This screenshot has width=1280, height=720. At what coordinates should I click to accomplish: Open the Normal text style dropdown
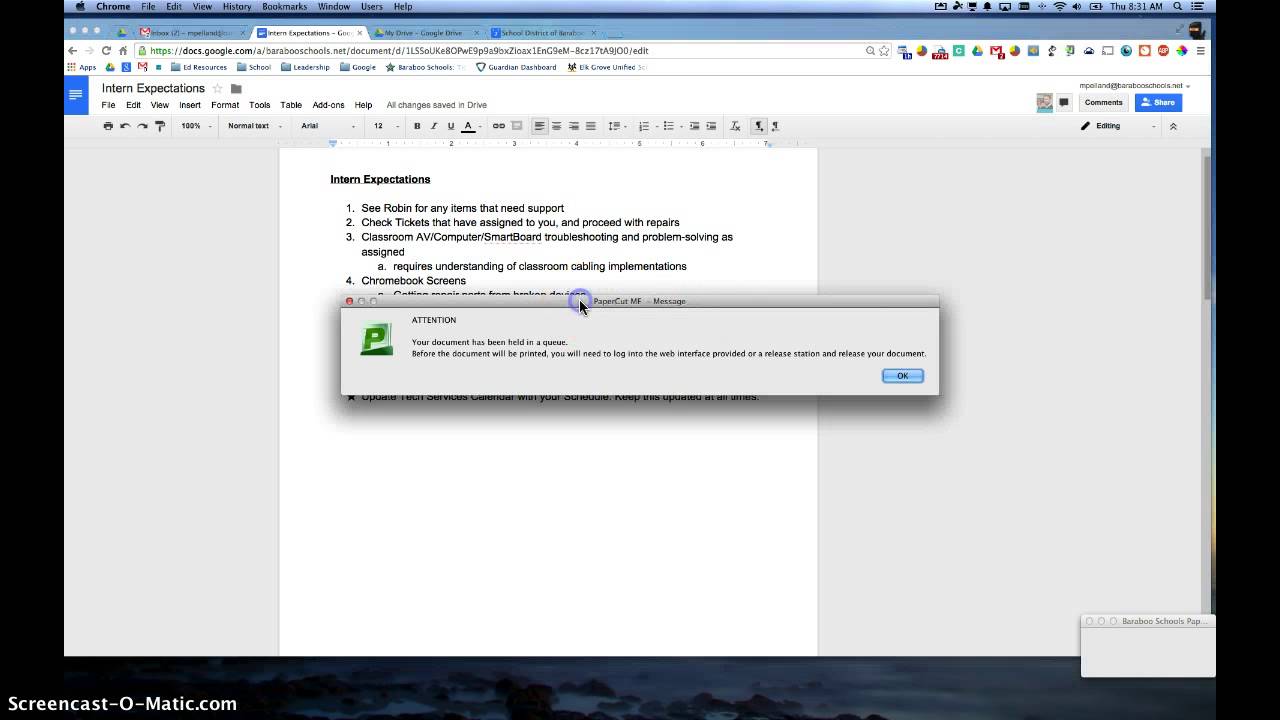[254, 126]
